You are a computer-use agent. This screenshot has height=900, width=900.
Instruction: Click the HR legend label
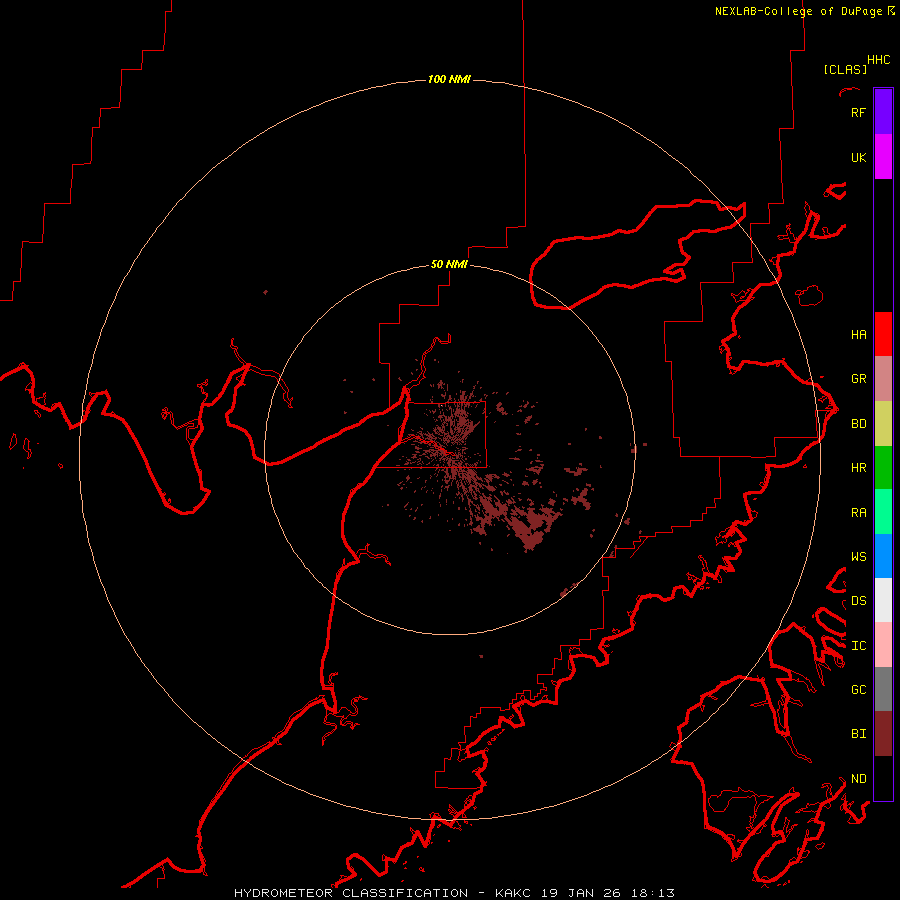pos(858,468)
